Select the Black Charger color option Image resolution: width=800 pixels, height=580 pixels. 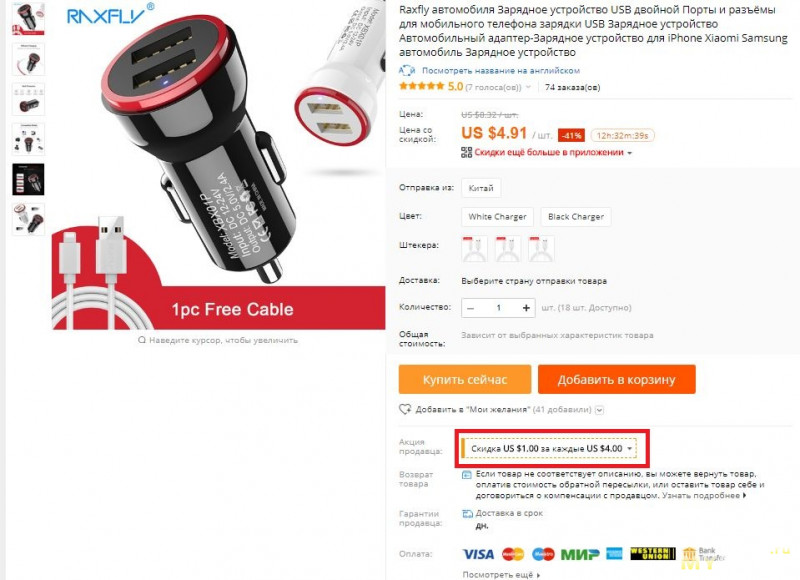click(x=576, y=217)
